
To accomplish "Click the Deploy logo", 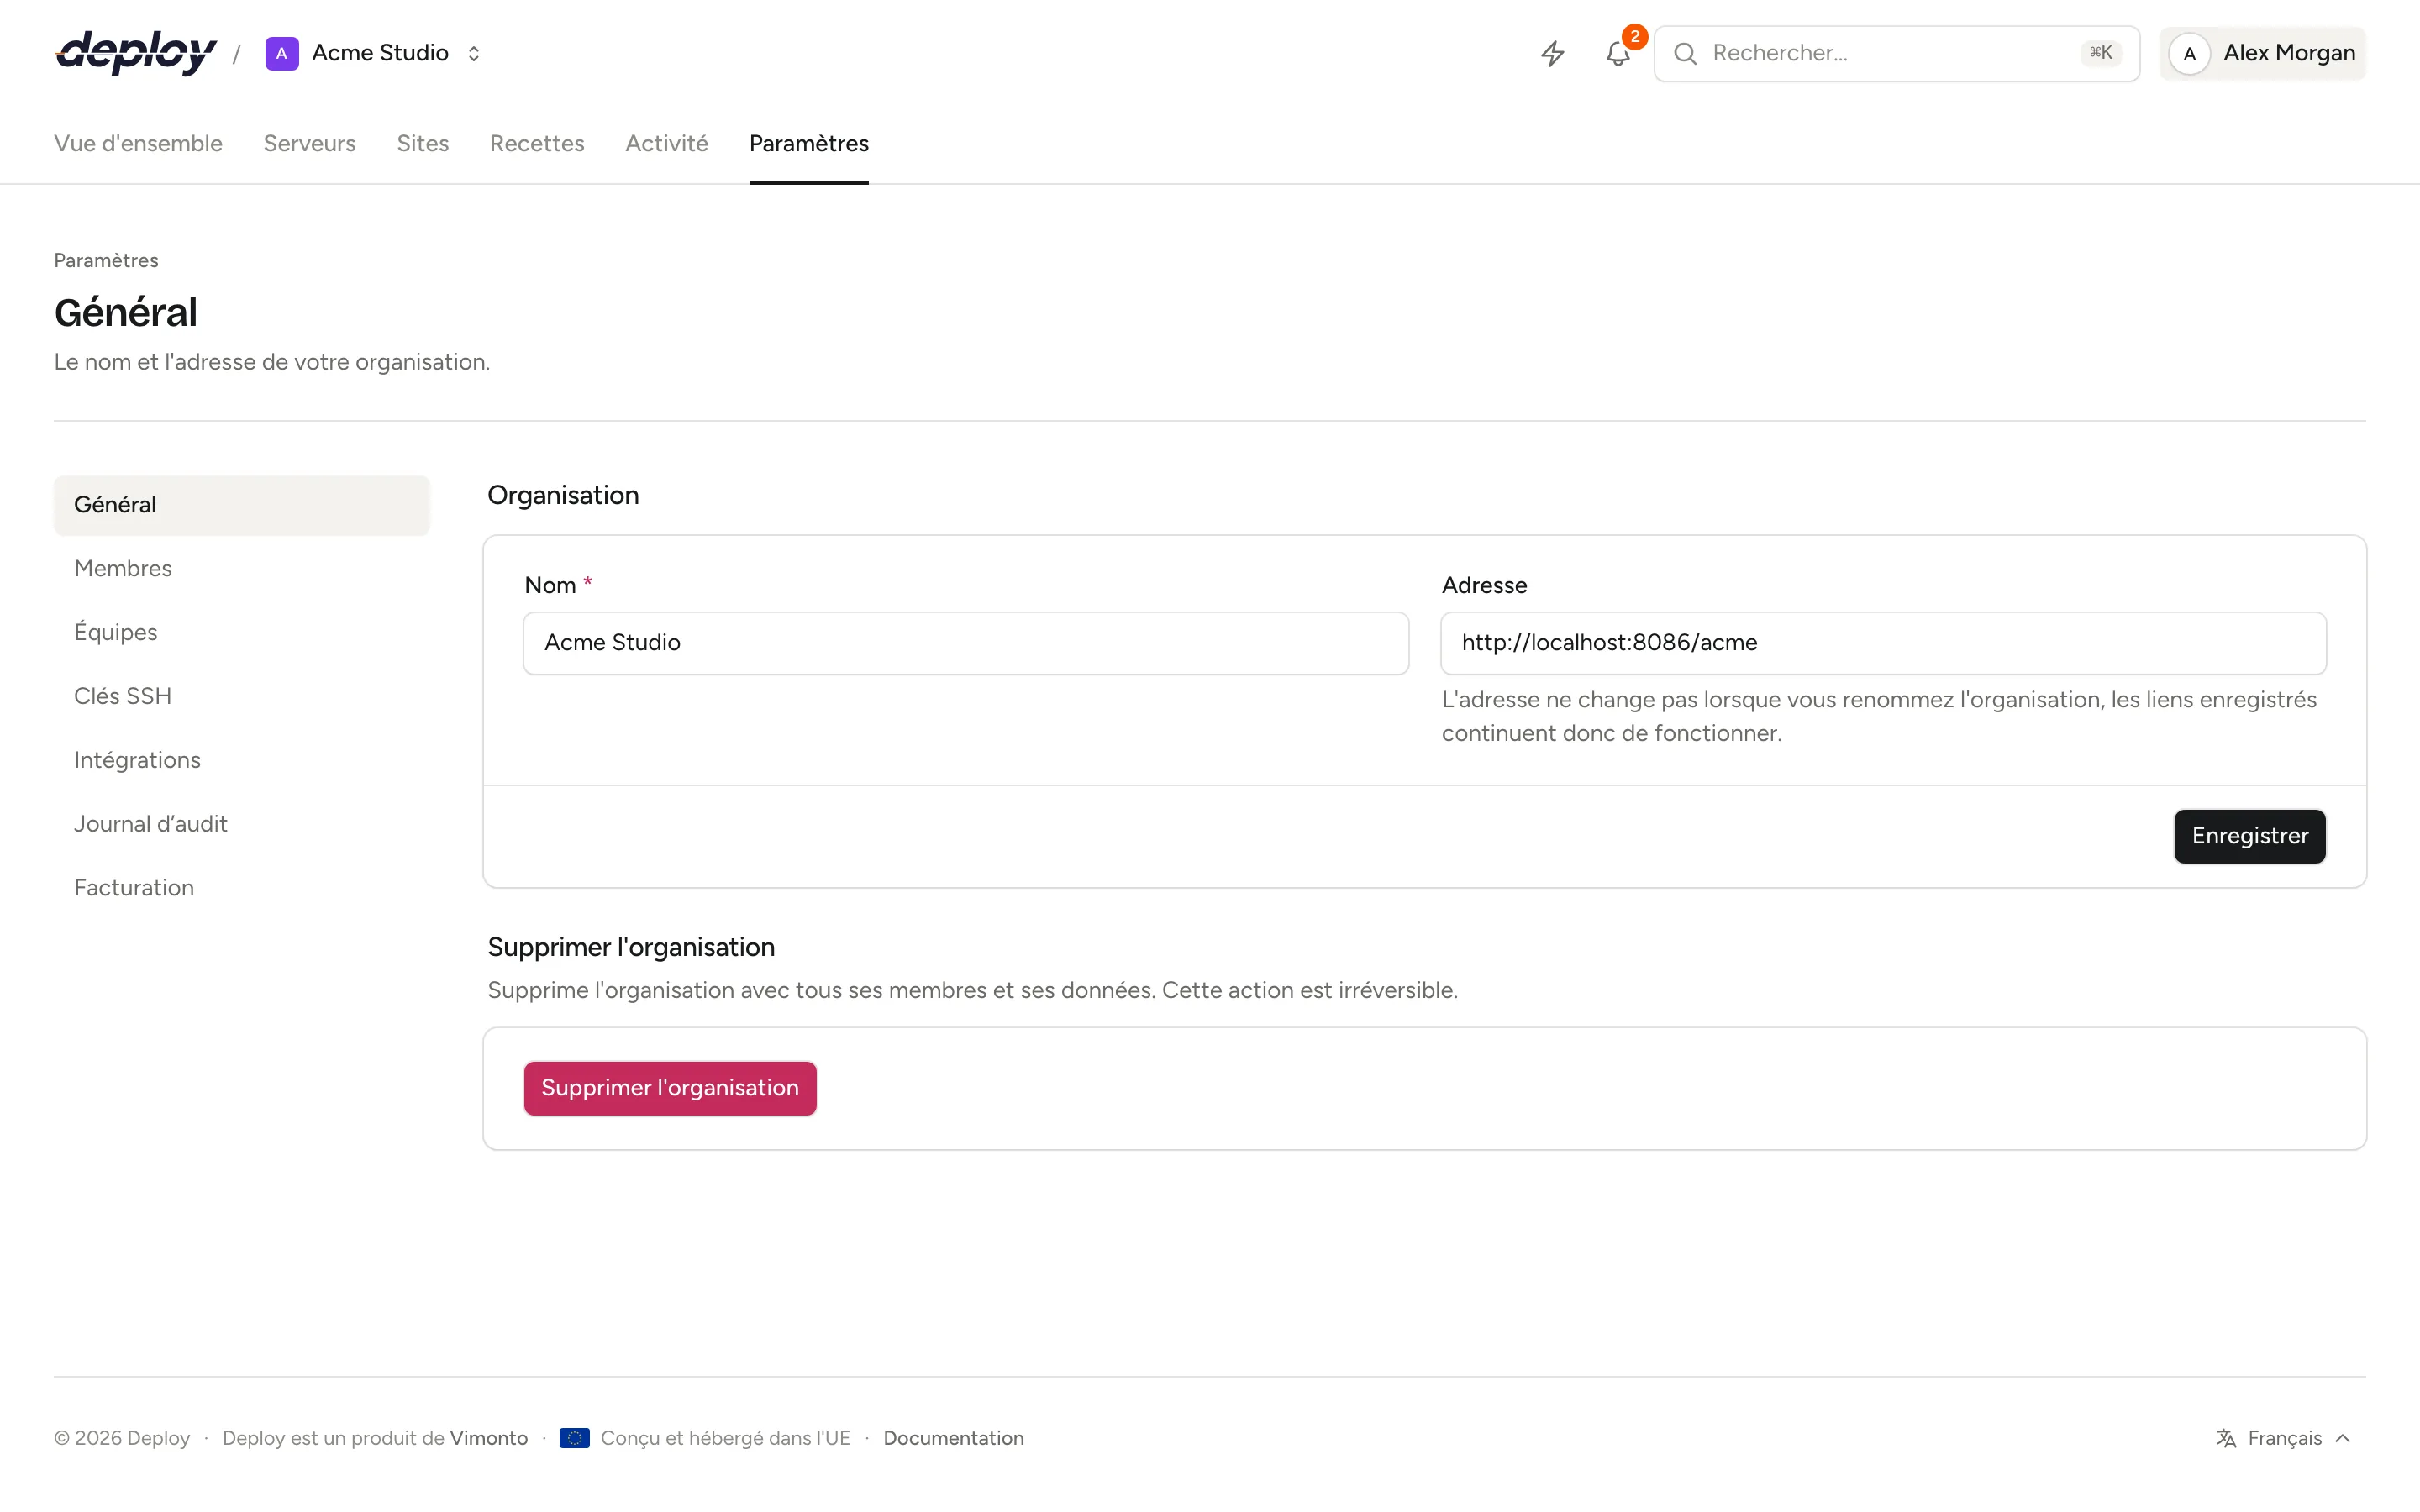I will click(136, 53).
